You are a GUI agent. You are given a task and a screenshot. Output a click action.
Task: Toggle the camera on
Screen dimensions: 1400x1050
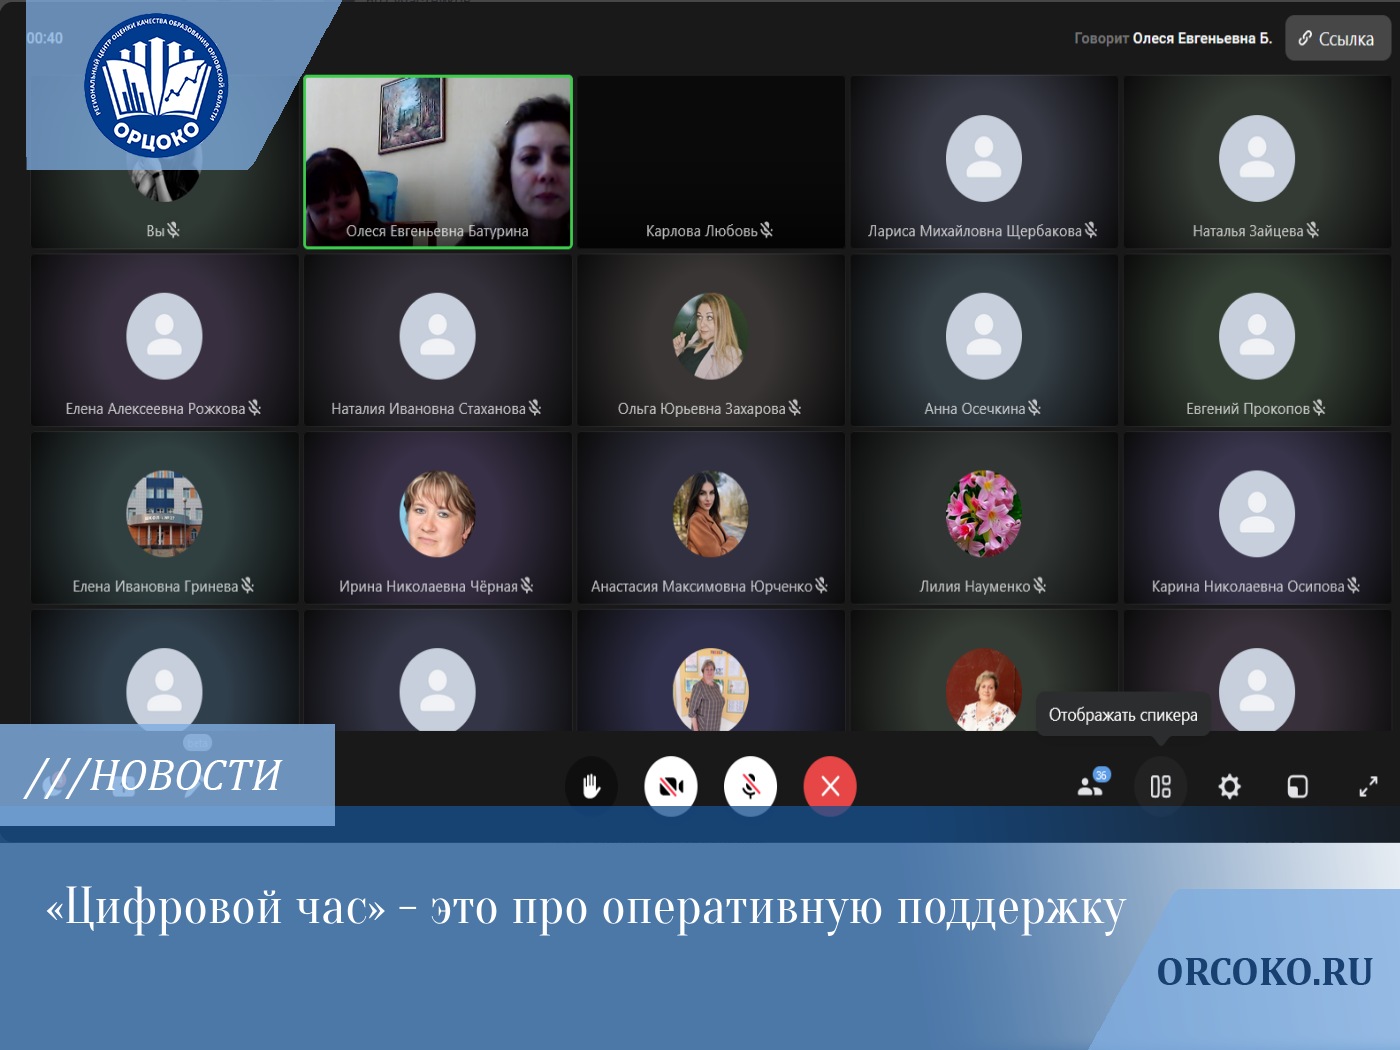tap(671, 786)
